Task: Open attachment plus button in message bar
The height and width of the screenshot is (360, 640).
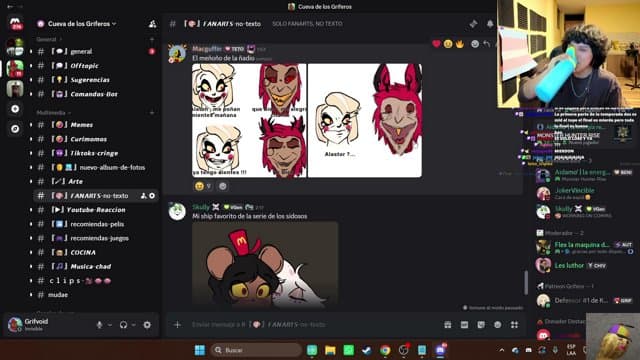Action: point(177,325)
